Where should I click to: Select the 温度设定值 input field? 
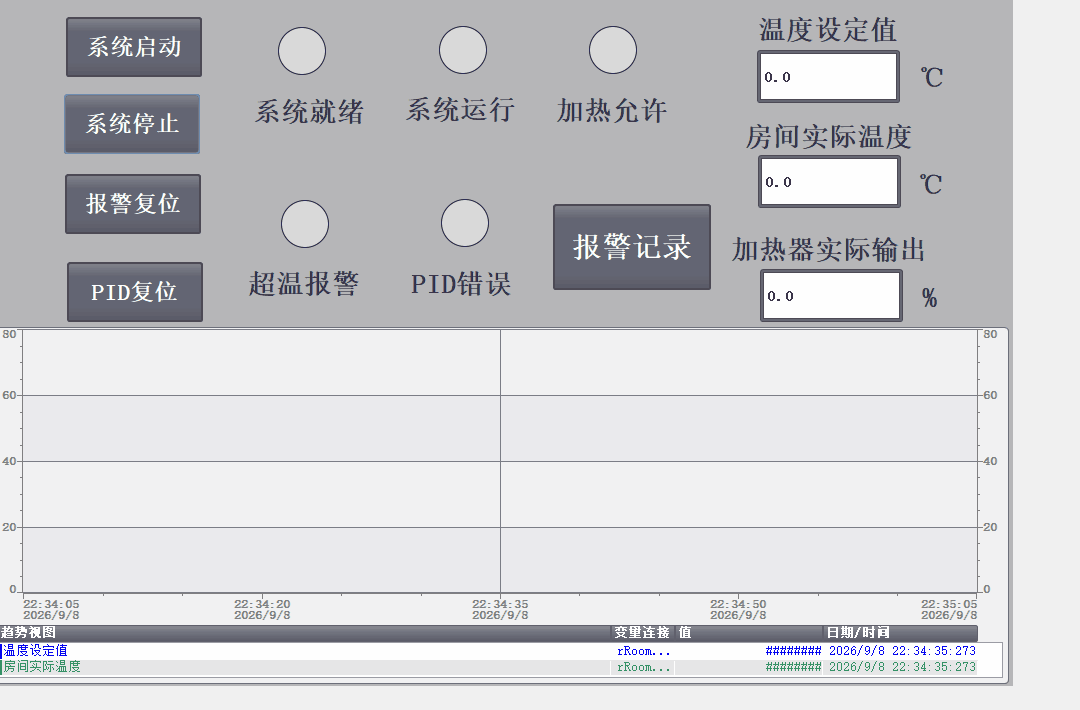click(829, 76)
